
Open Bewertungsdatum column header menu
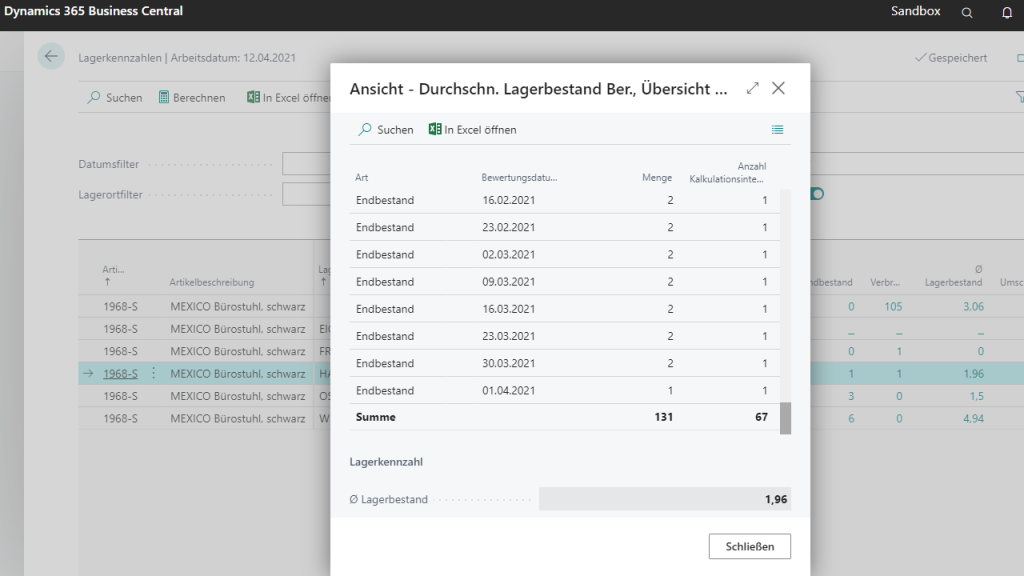[x=519, y=178]
